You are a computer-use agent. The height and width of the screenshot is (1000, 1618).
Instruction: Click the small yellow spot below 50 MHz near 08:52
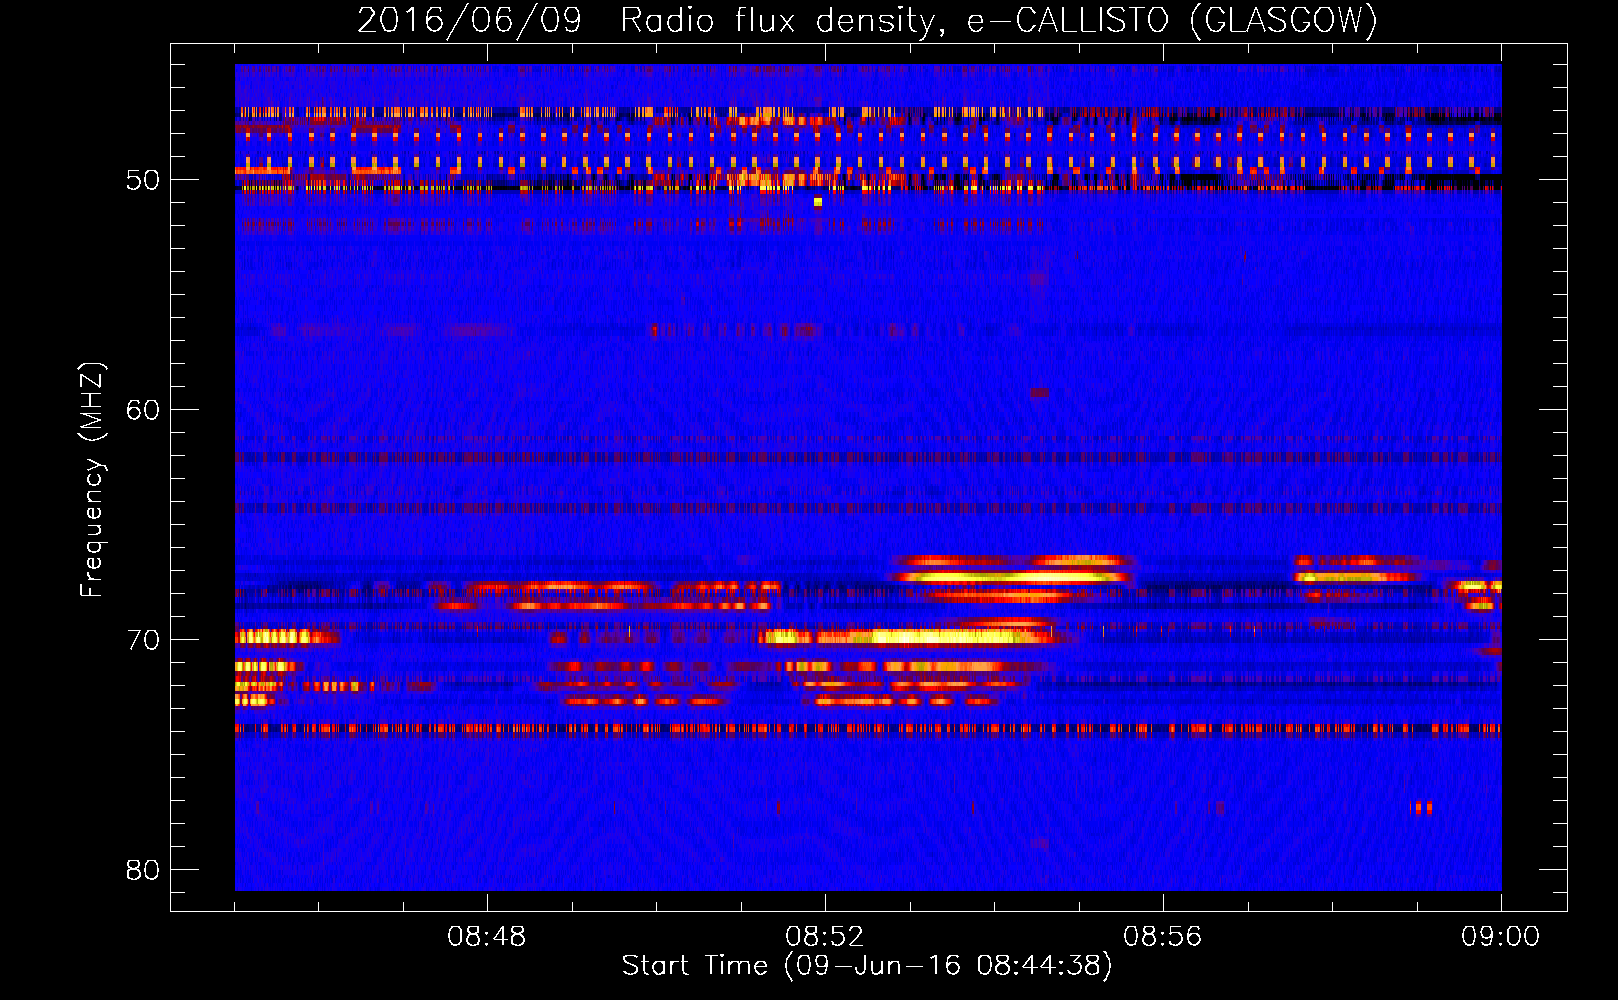(x=818, y=202)
